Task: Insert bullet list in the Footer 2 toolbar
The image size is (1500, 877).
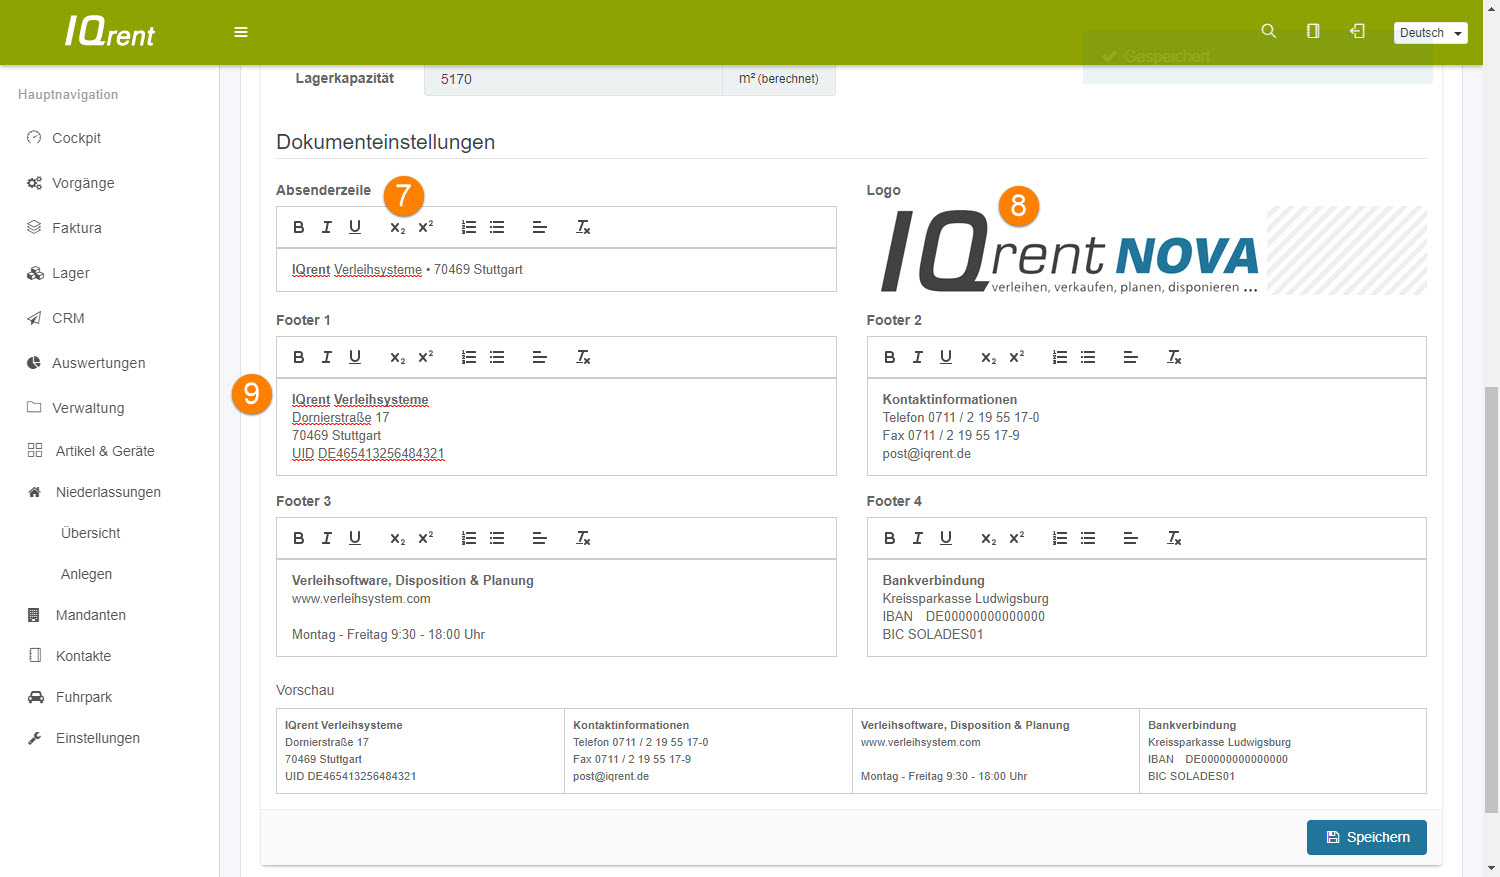Action: [x=1088, y=357]
